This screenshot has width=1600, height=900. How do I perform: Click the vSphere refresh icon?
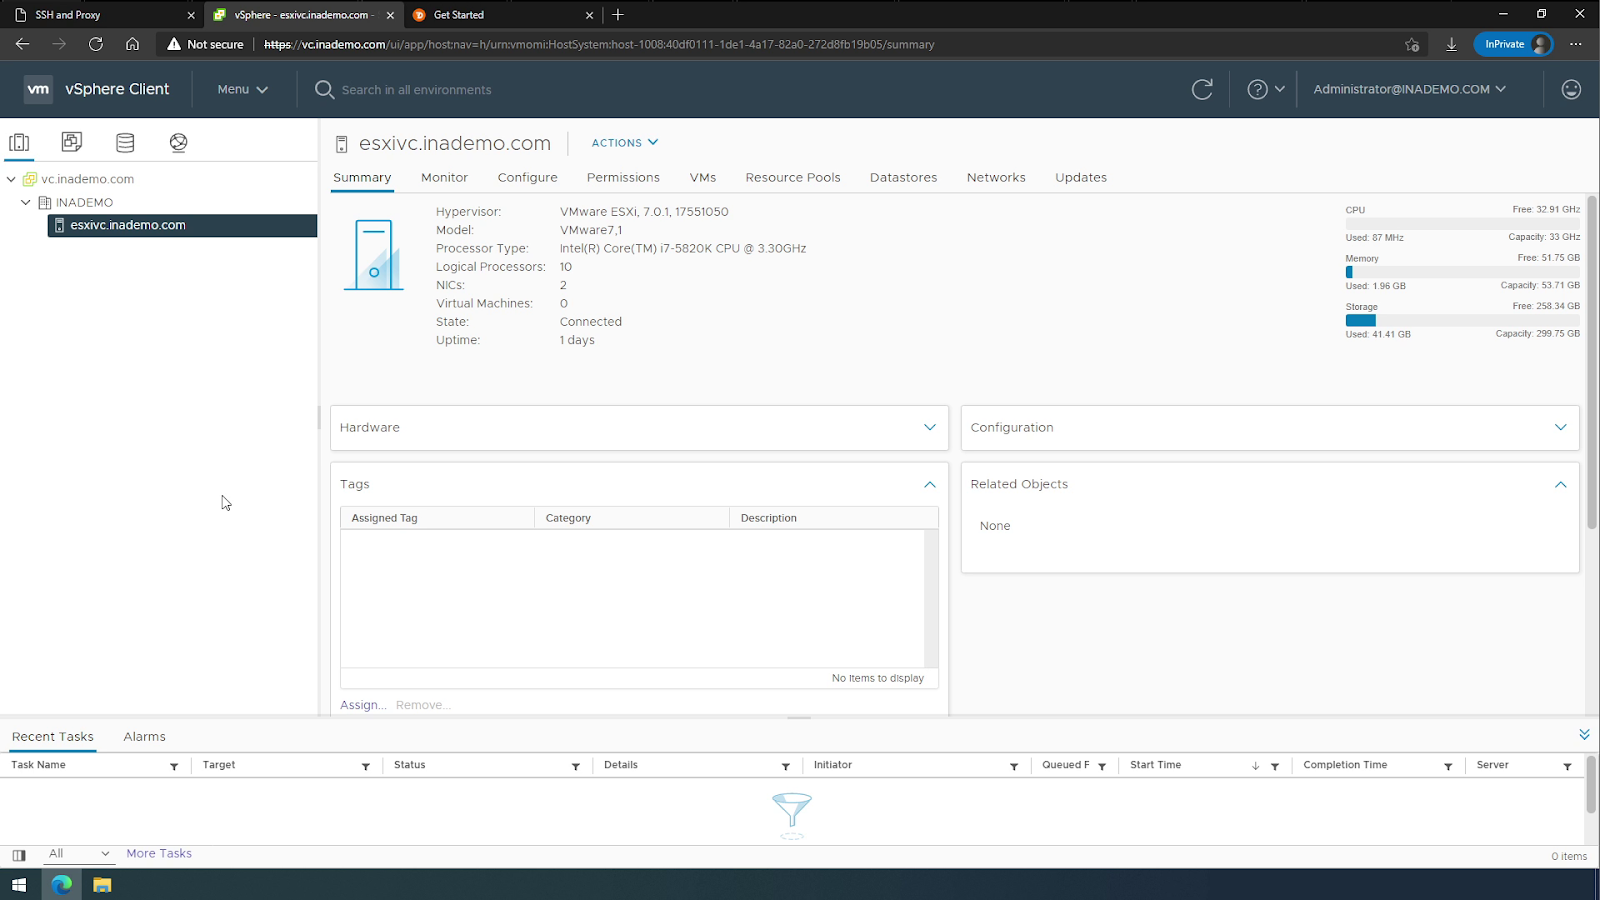(x=1202, y=89)
